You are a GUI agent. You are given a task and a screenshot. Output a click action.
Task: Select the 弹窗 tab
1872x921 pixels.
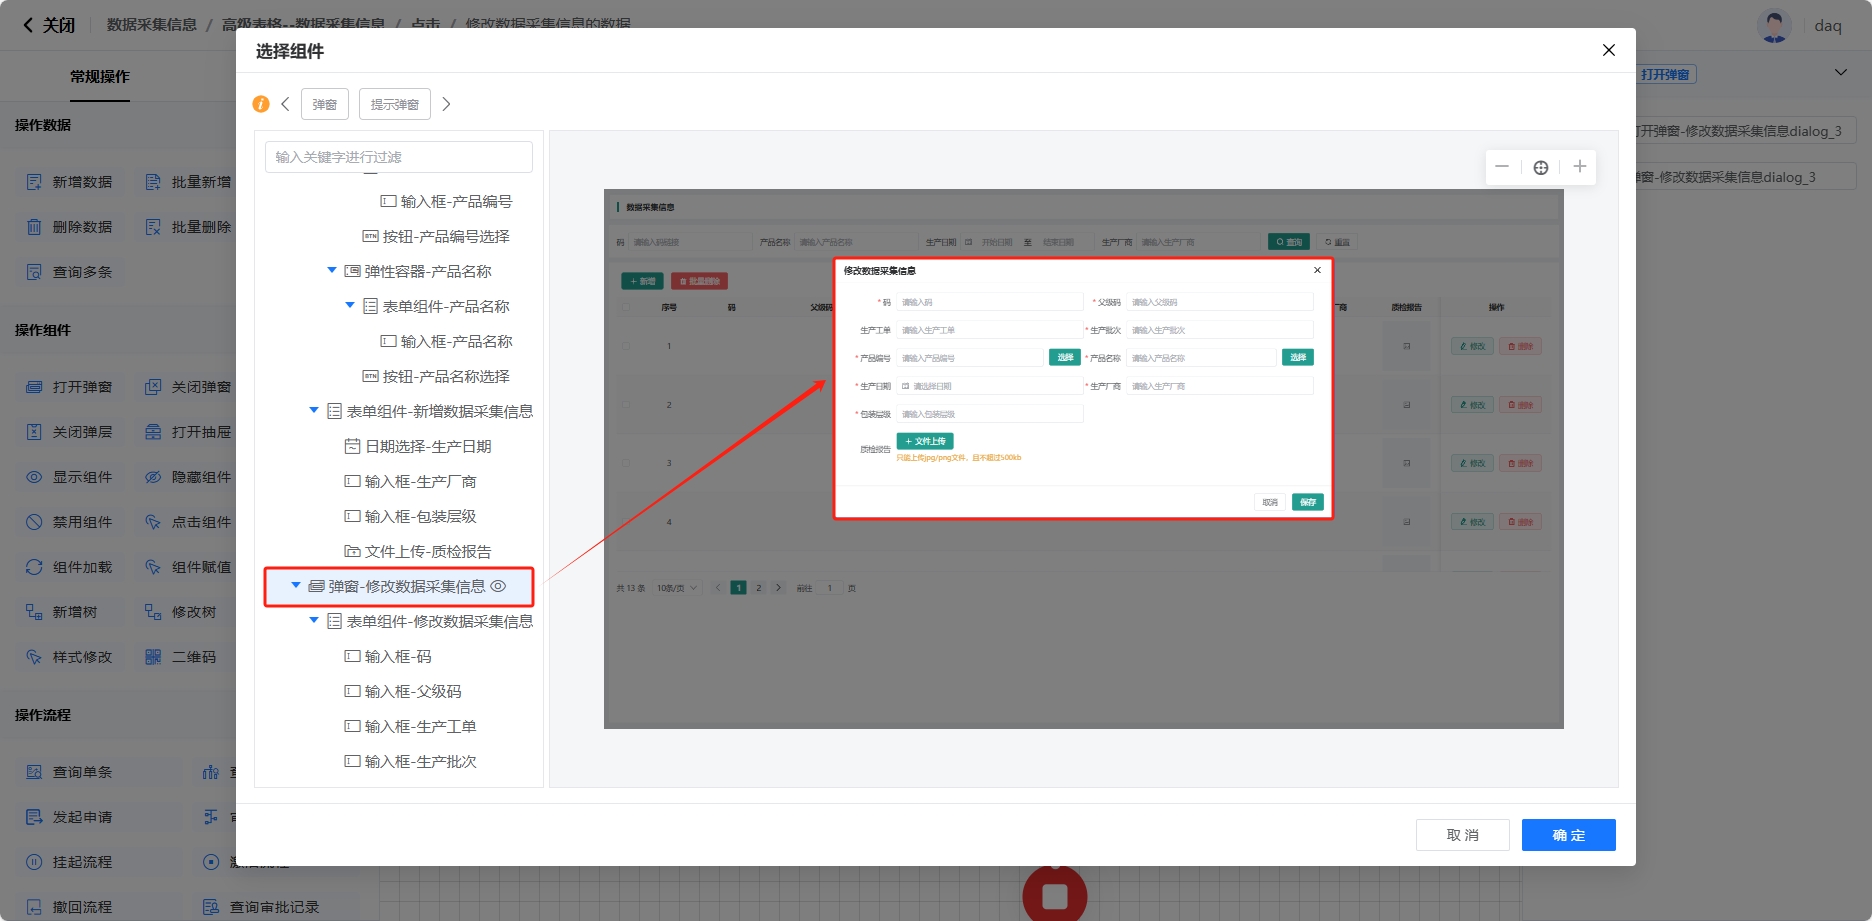pos(325,104)
